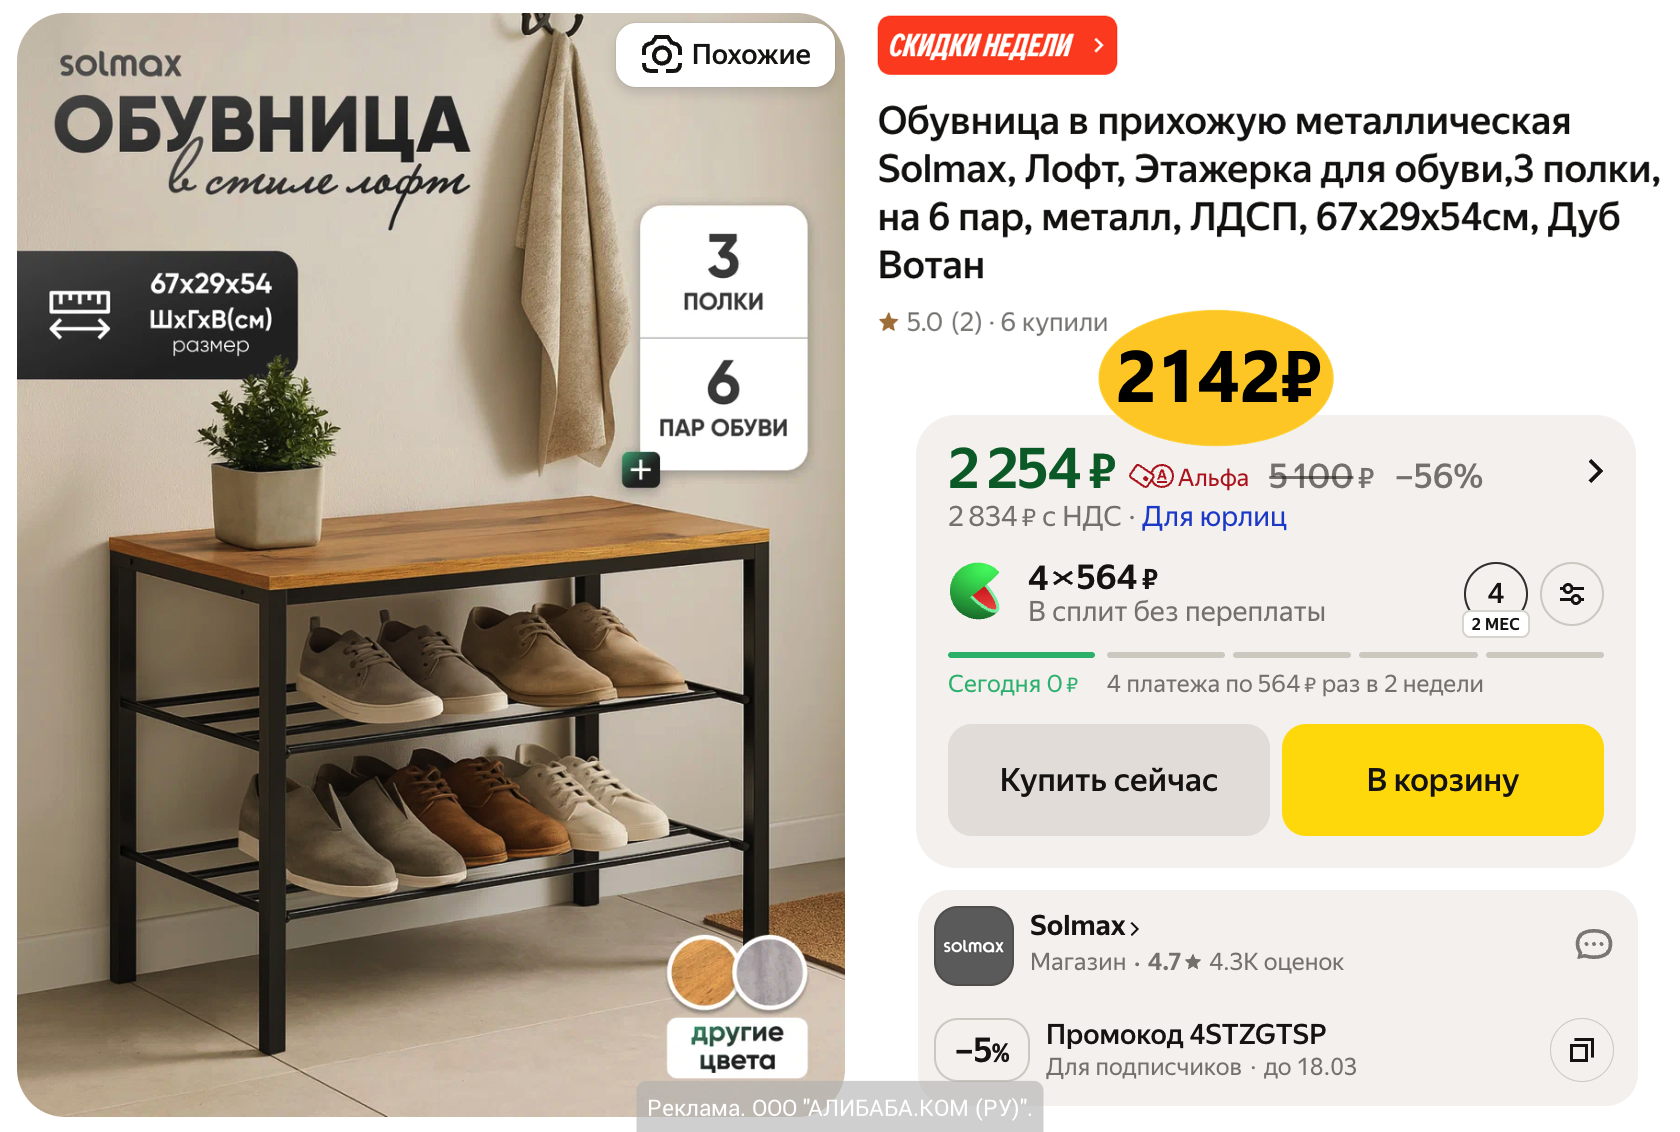The image size is (1680, 1132).
Task: Open the shoe rack product image
Action: (x=431, y=565)
